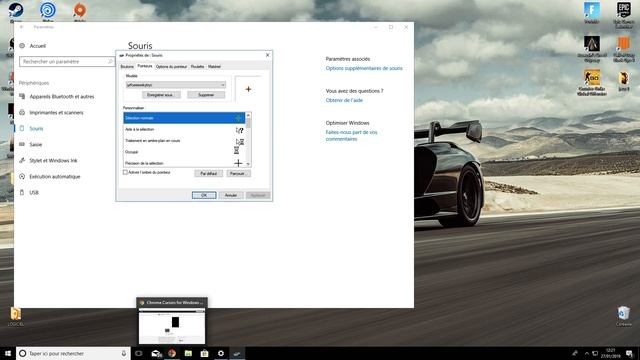
Task: Open Options supplémentaires de souris link
Action: click(x=364, y=68)
